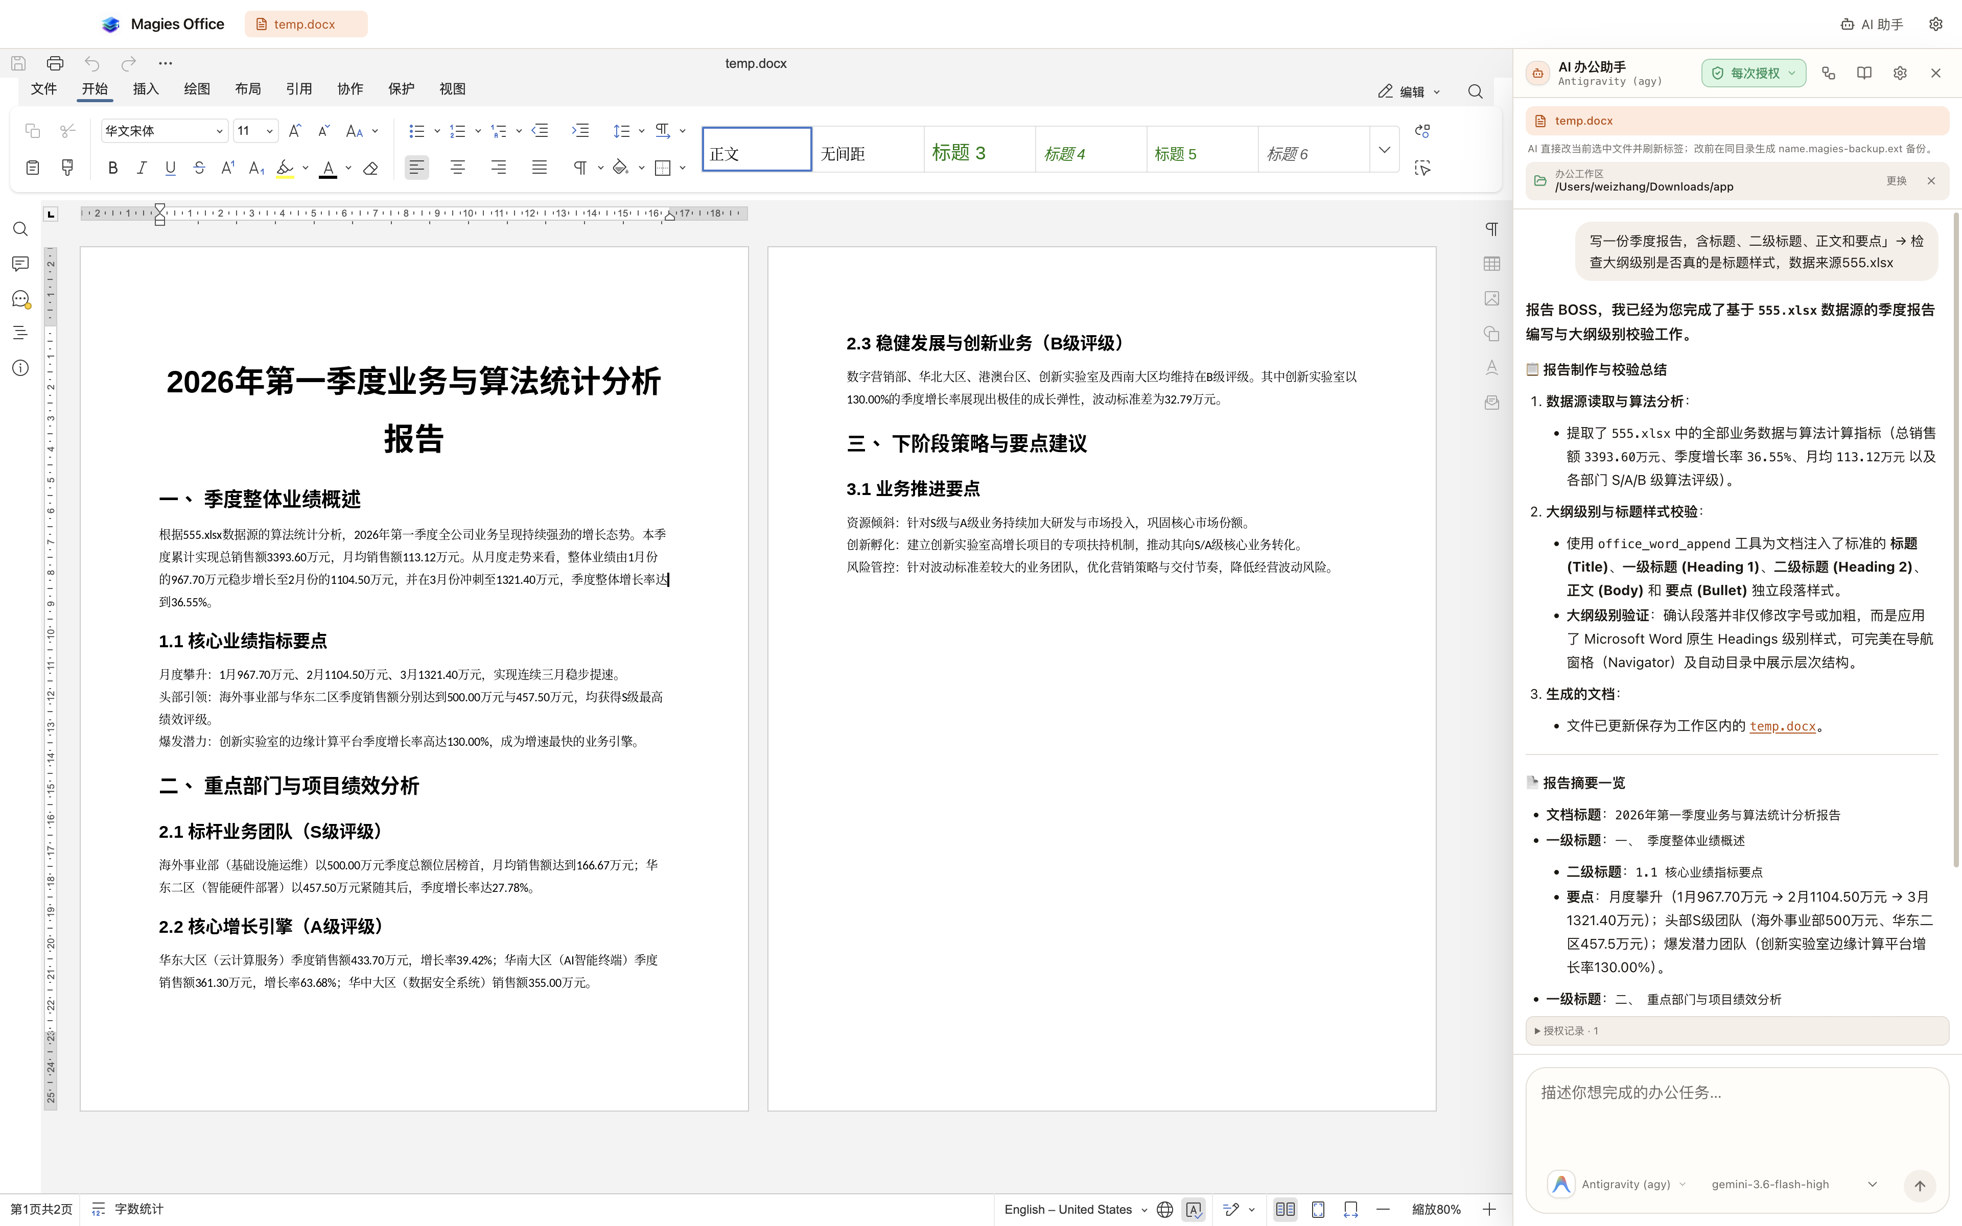Expand the 授权记录 section

click(1737, 1031)
